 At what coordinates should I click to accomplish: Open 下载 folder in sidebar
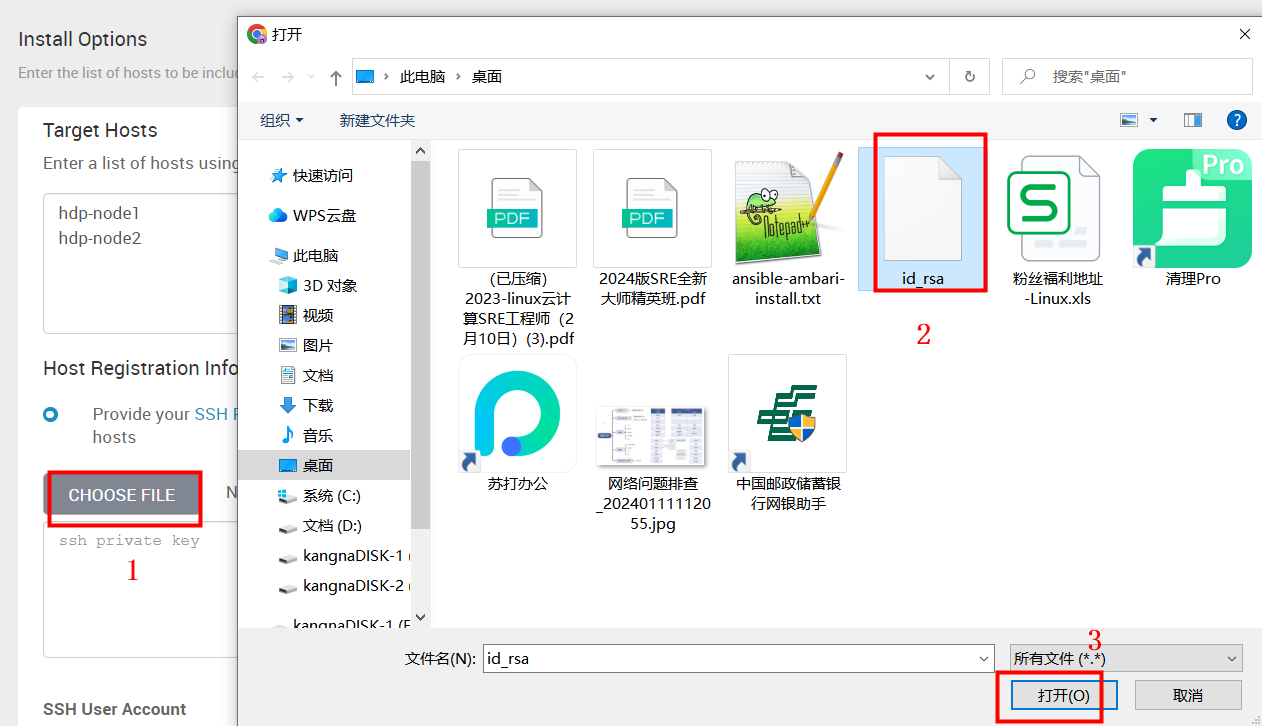[x=306, y=405]
